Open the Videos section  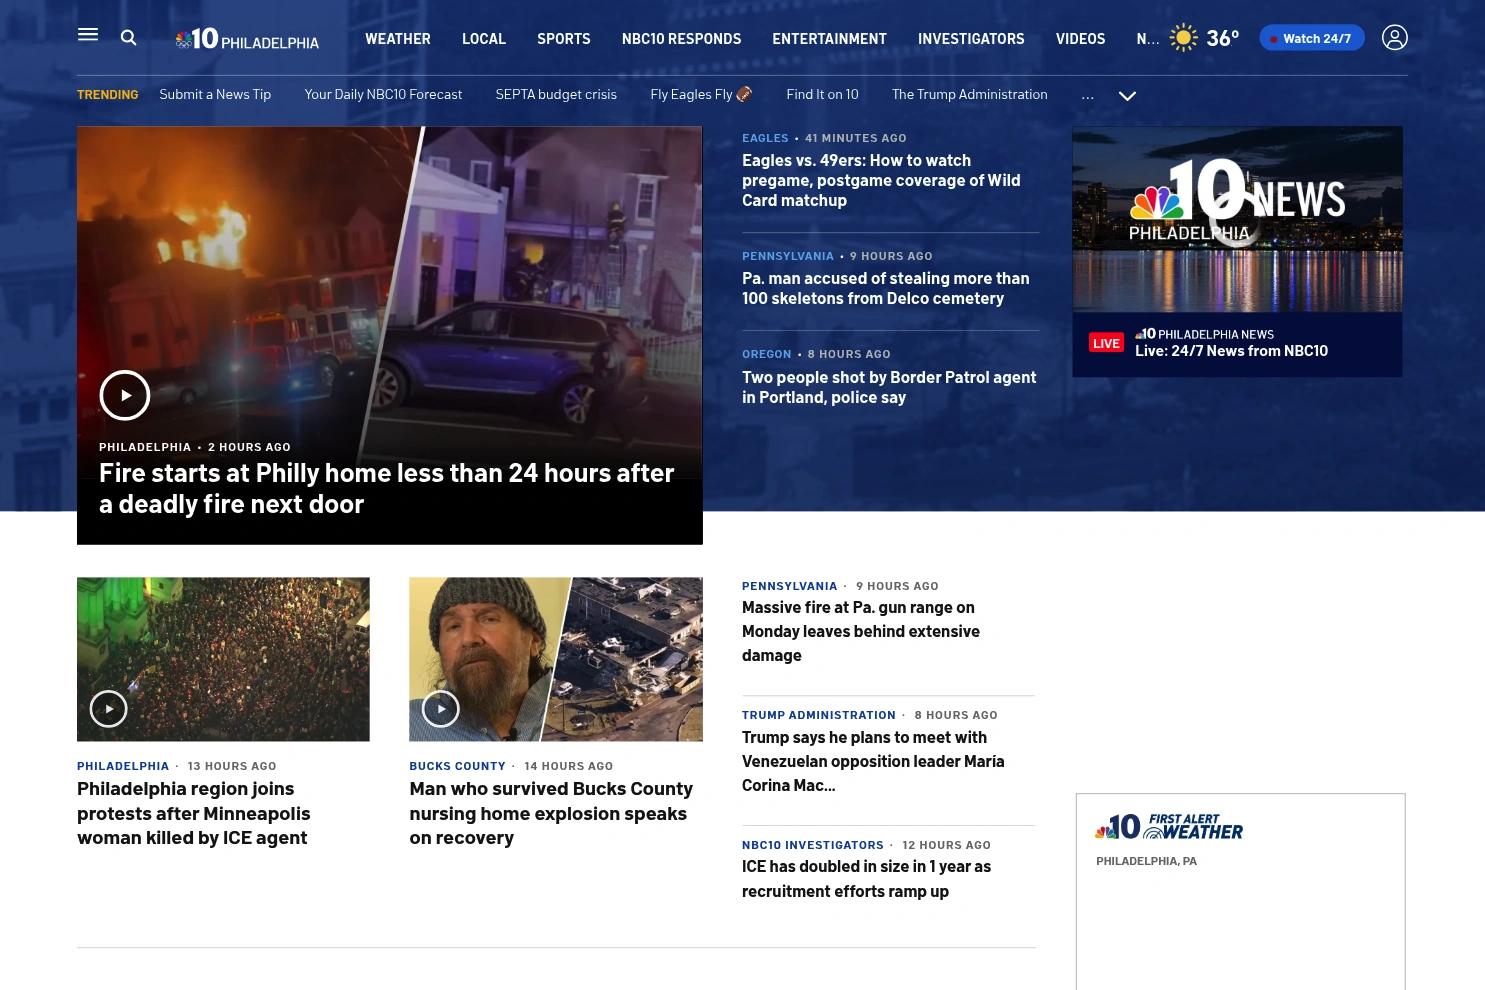1080,38
